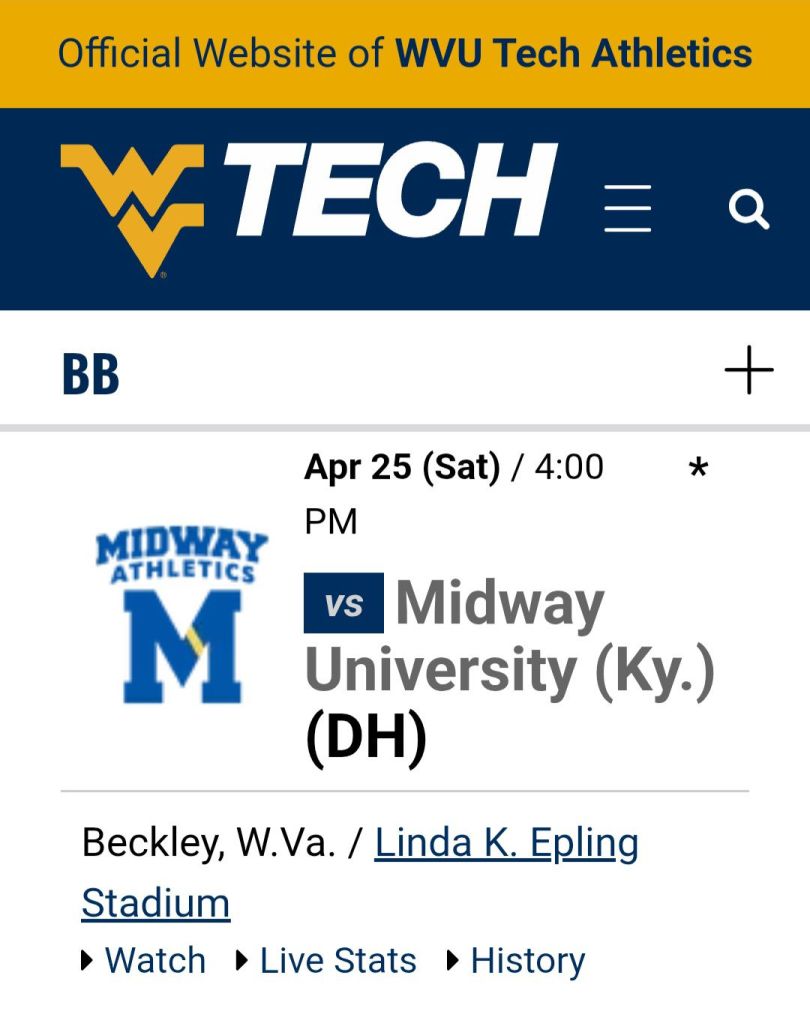810x1023 pixels.
Task: Select the BB sport heading
Action: (90, 373)
